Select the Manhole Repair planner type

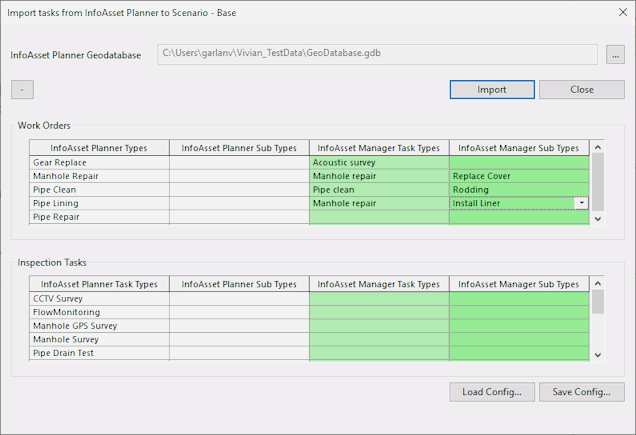click(99, 176)
